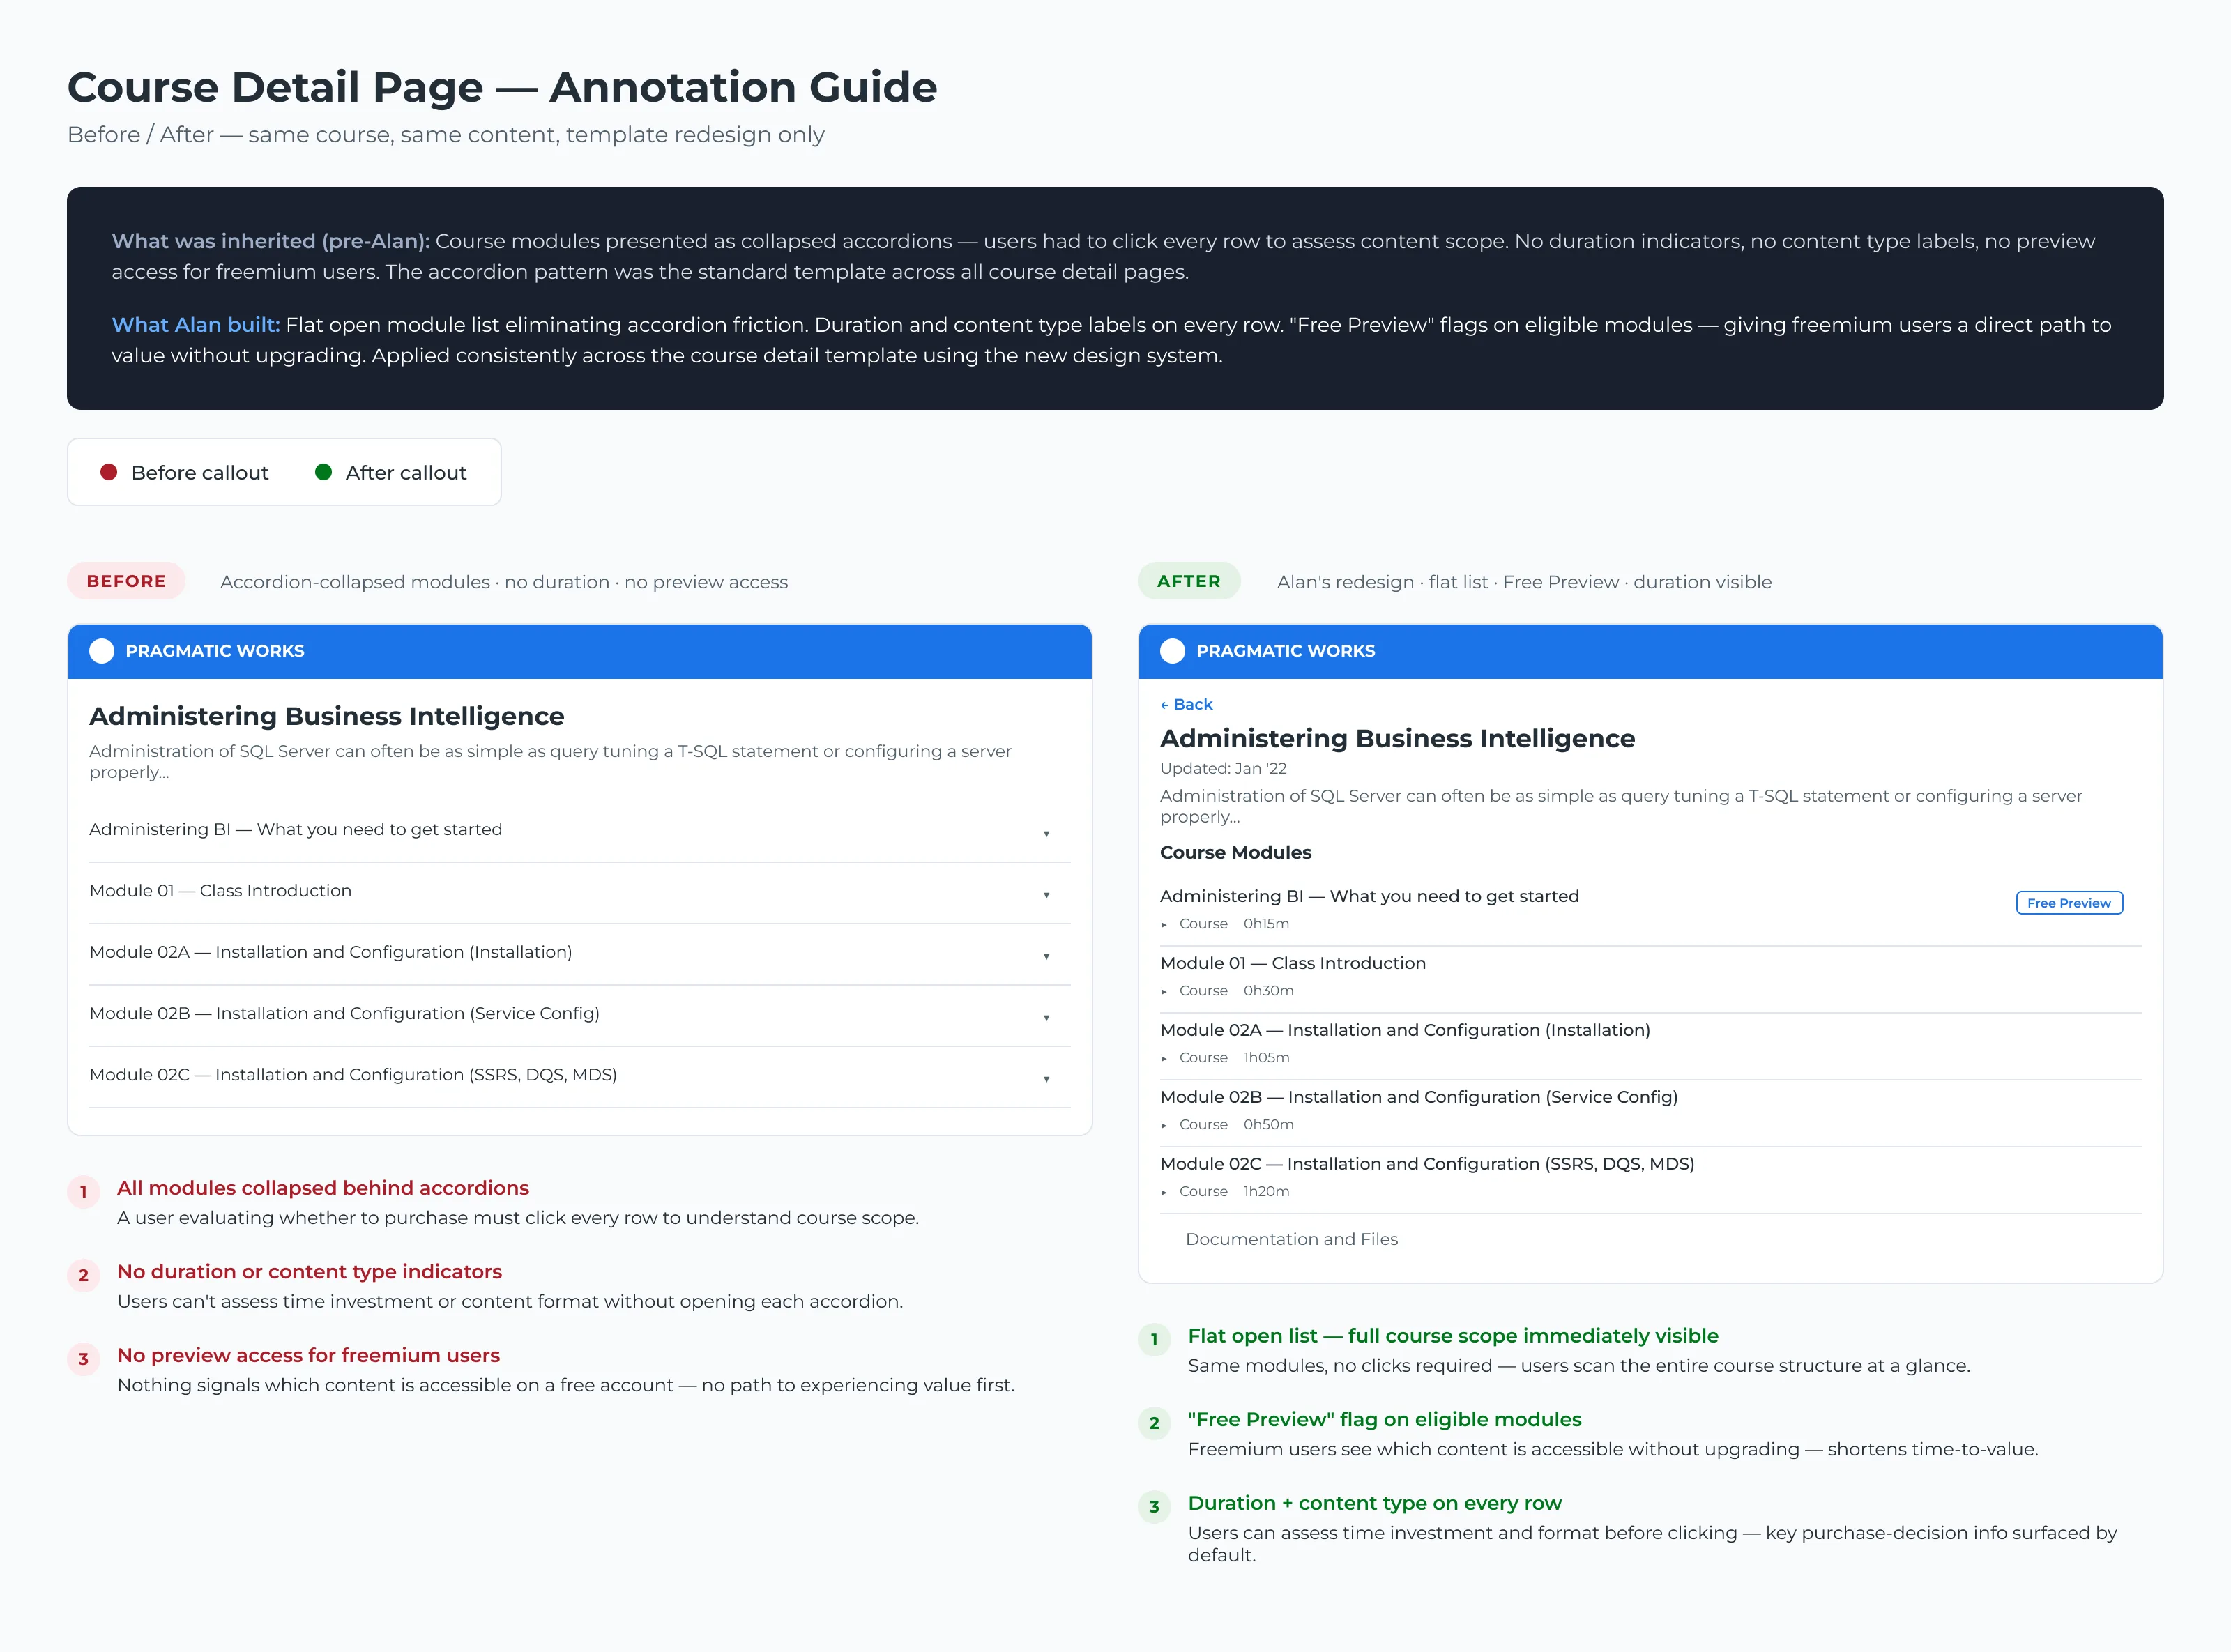The height and width of the screenshot is (1652, 2231).
Task: Click the triangle icon beside Course 0h15m
Action: pyautogui.click(x=1164, y=925)
